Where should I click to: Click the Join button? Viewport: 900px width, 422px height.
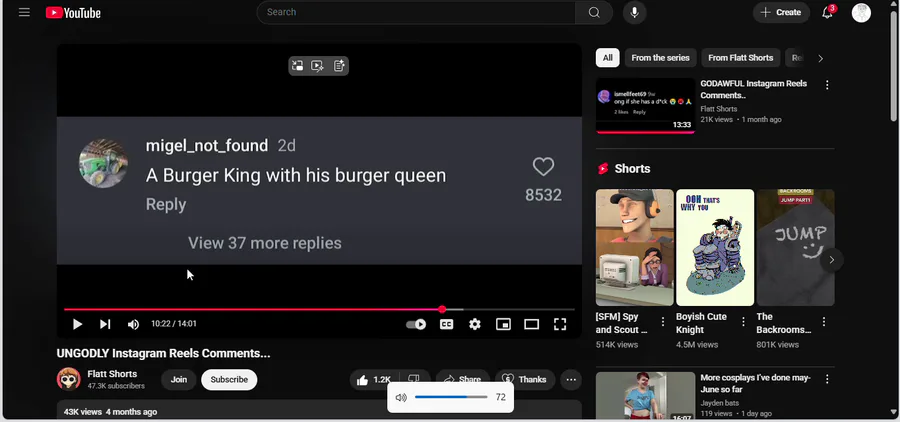(179, 380)
